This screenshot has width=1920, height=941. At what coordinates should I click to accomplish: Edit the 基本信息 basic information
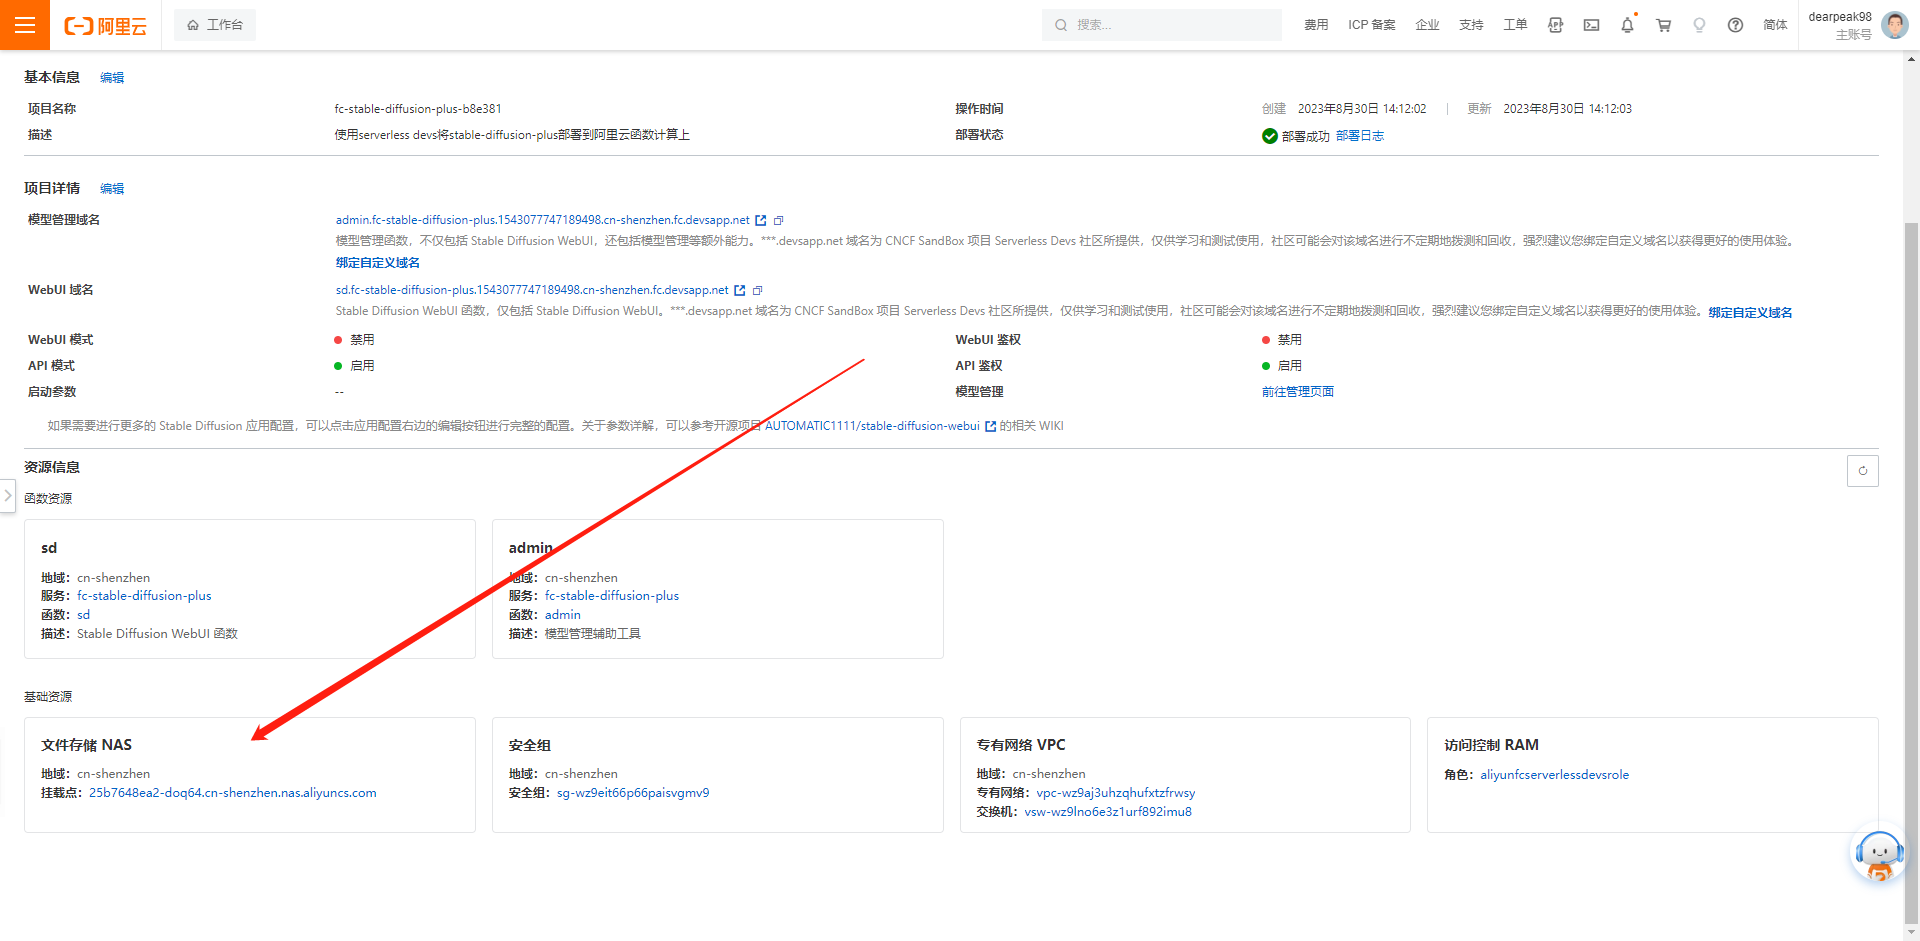pos(112,78)
